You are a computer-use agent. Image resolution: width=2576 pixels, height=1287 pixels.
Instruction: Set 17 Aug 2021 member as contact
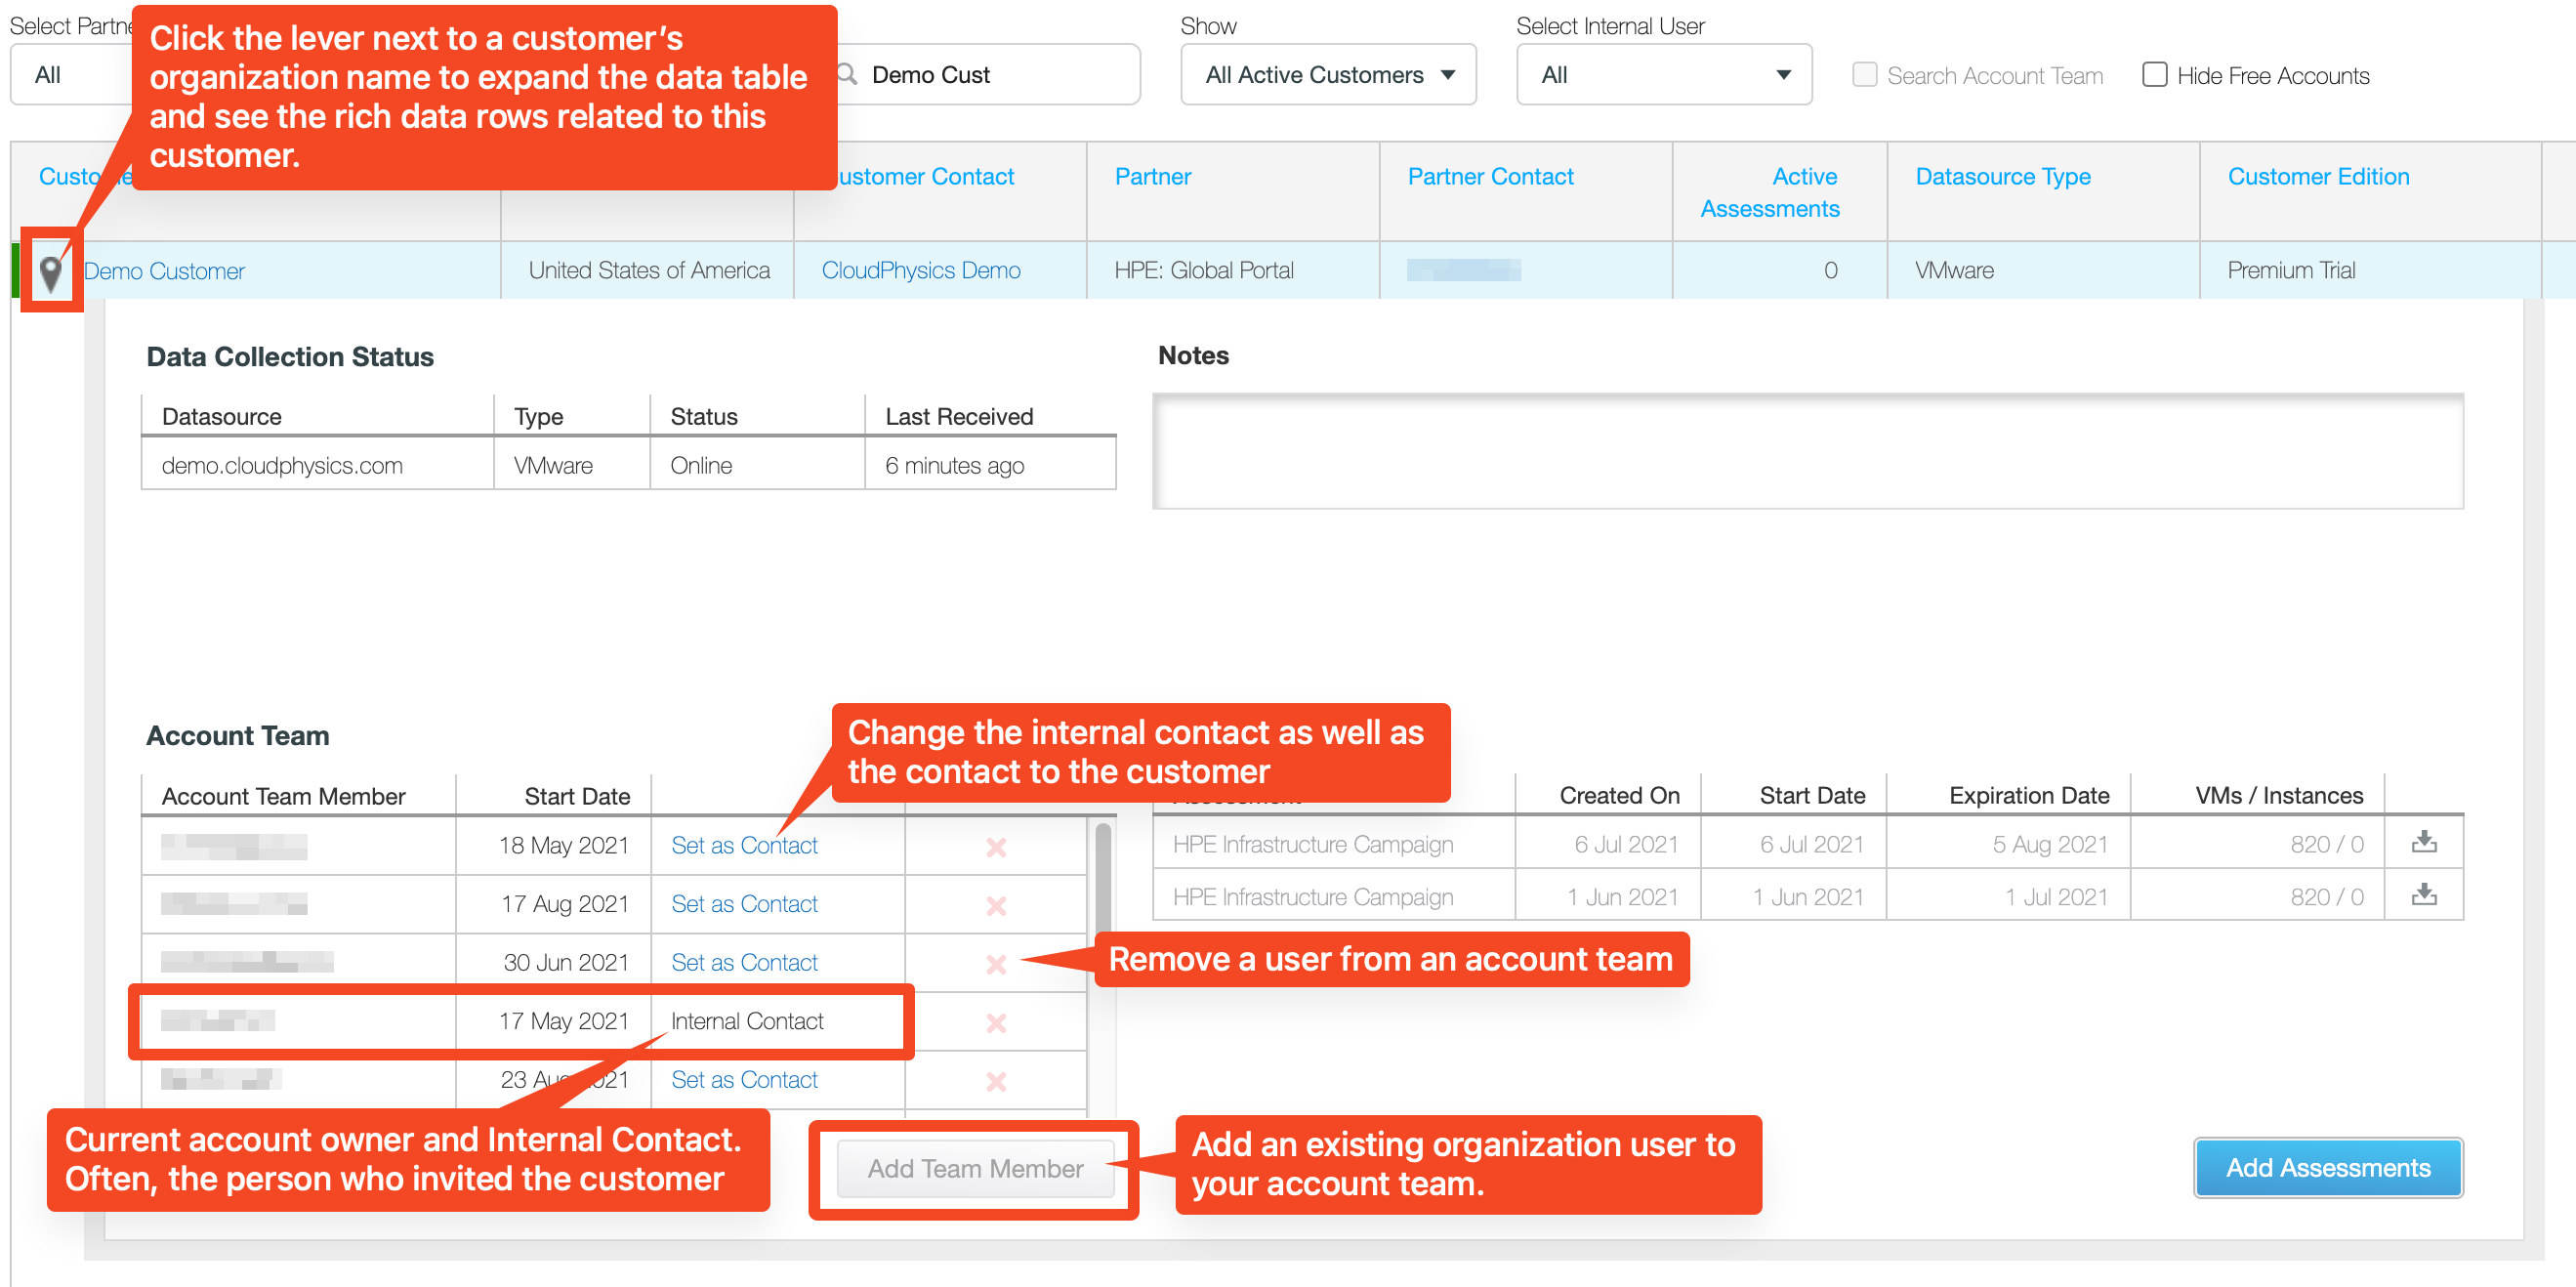pos(744,904)
